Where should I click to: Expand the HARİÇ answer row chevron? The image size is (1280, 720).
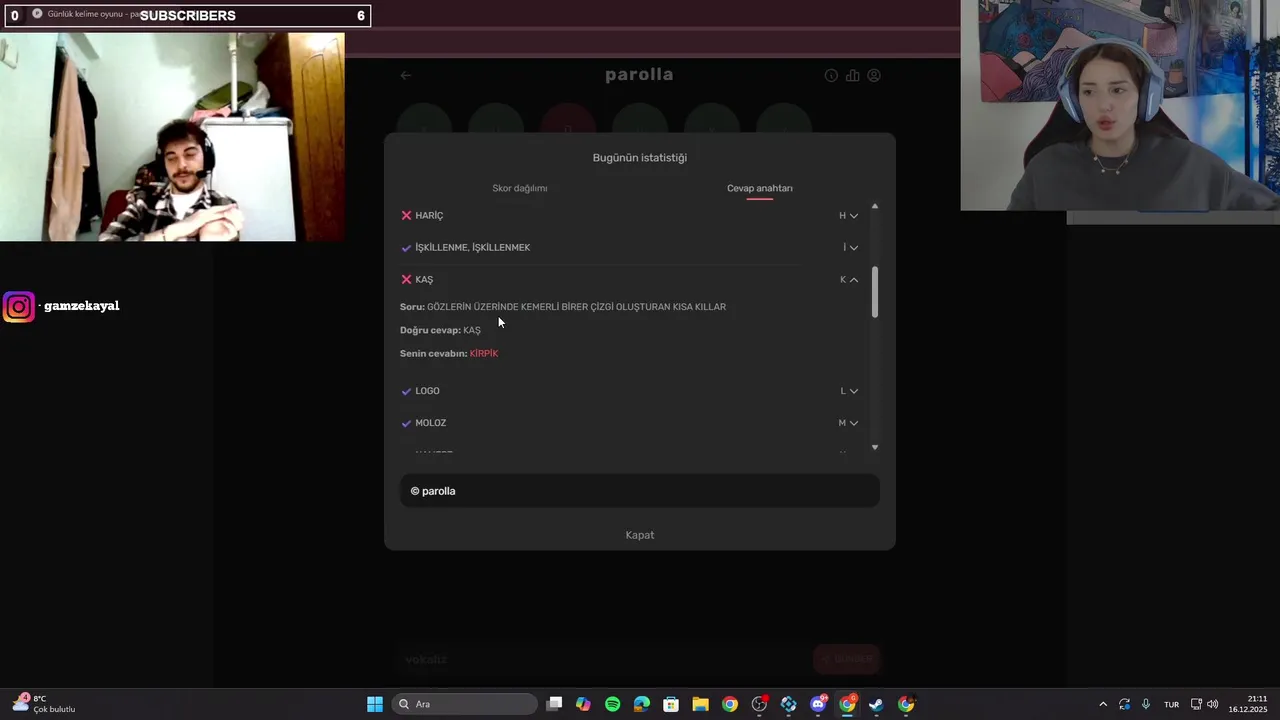tap(854, 216)
